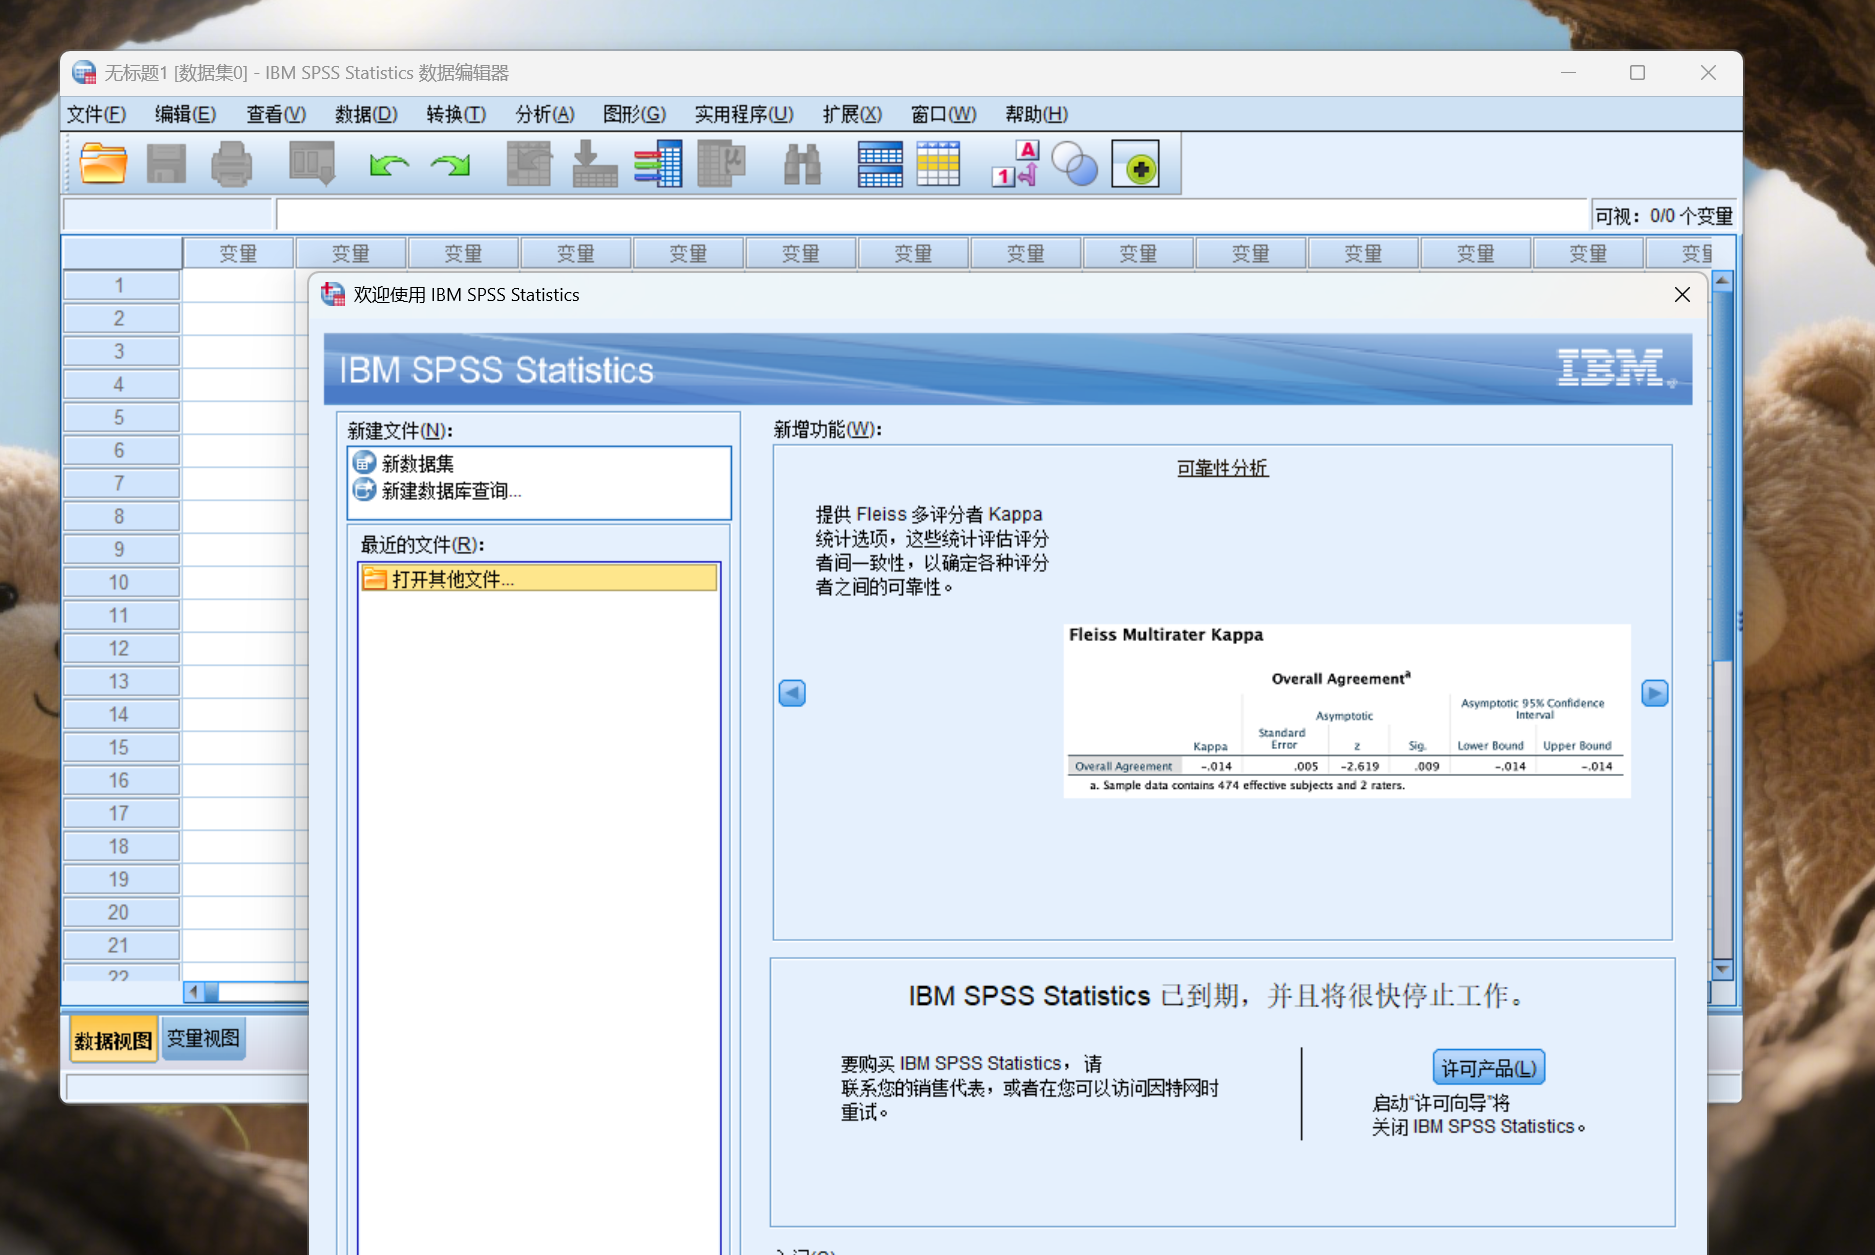Click the vertical scrollbar down arrow
This screenshot has height=1255, width=1875.
click(1722, 969)
